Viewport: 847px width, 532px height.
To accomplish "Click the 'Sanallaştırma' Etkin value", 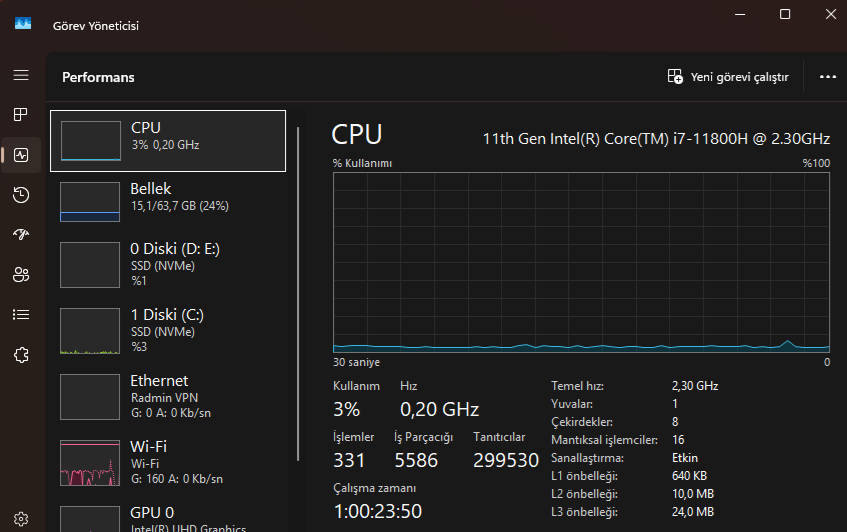I will (x=685, y=458).
